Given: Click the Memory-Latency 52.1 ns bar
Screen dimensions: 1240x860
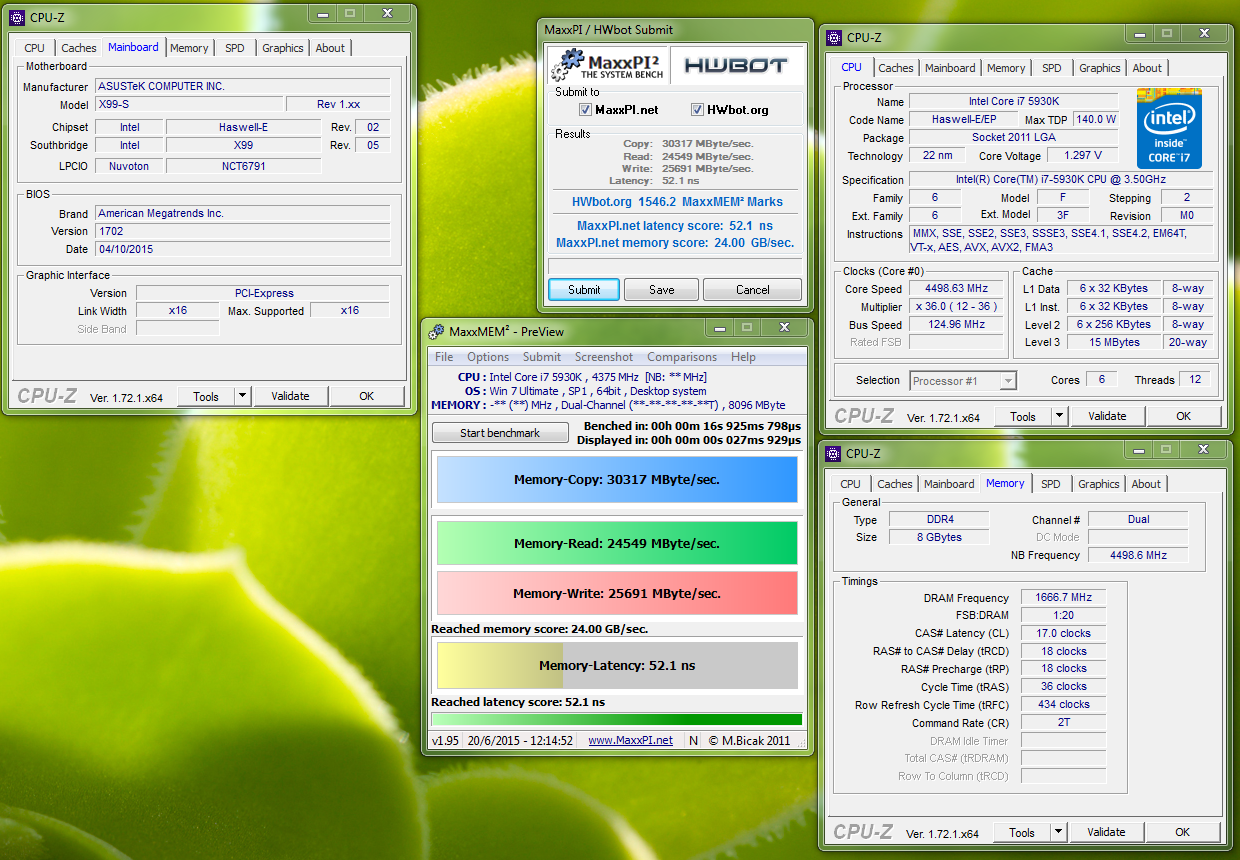Looking at the screenshot, I should coord(617,666).
